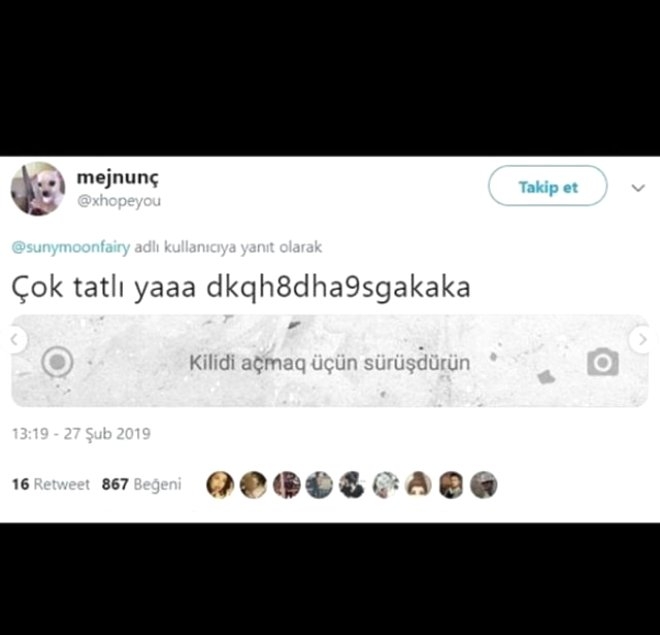This screenshot has width=660, height=635.
Task: Open the tweet options chevron dropdown
Action: pos(638,188)
